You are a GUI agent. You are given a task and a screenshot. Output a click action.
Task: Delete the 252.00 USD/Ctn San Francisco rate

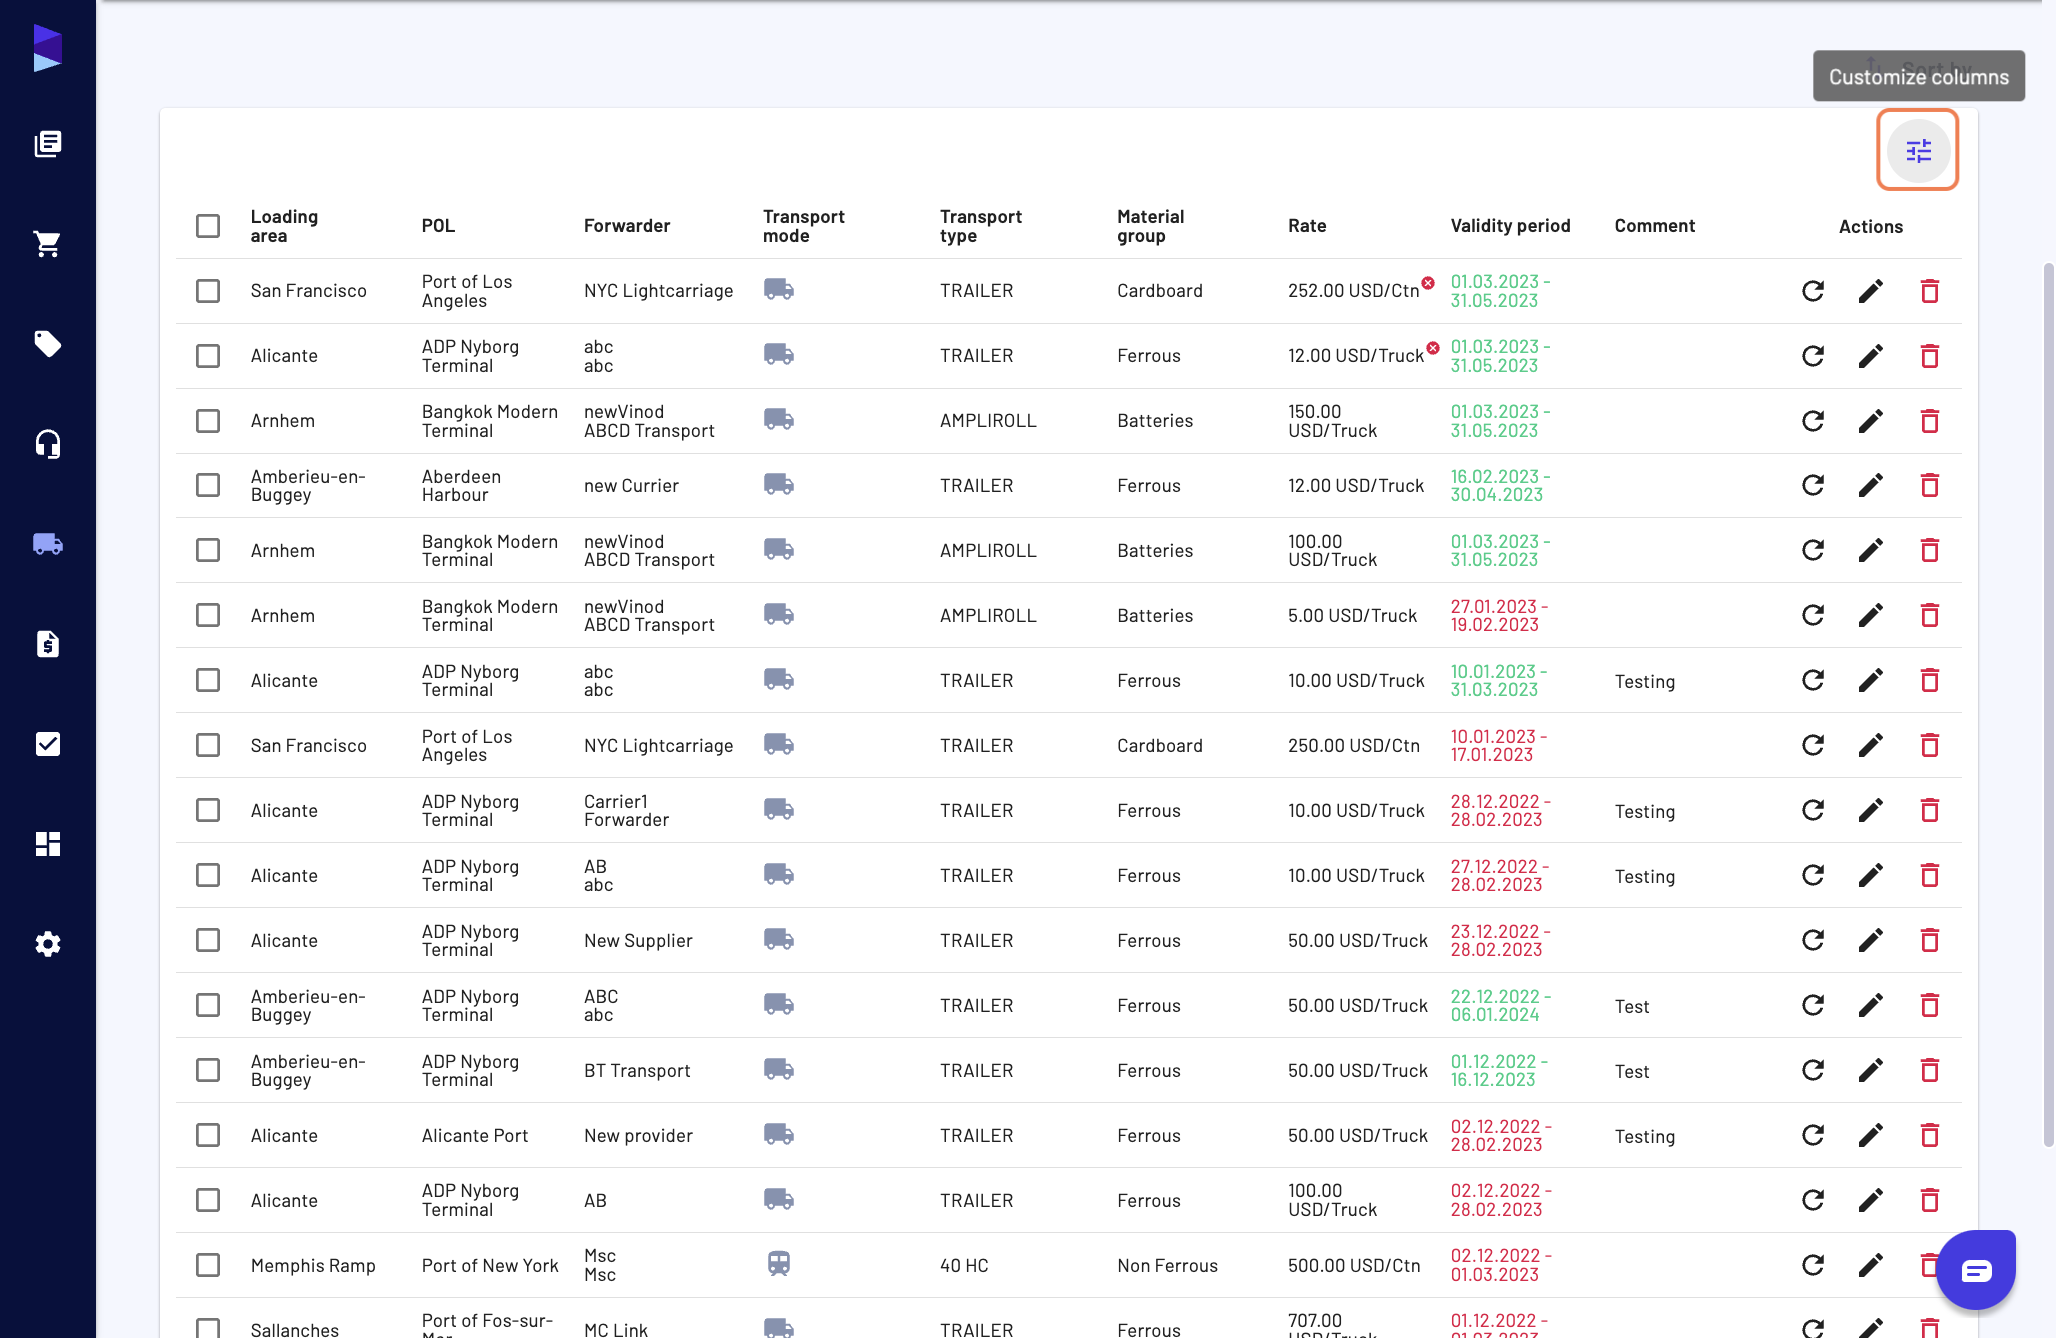1930,291
